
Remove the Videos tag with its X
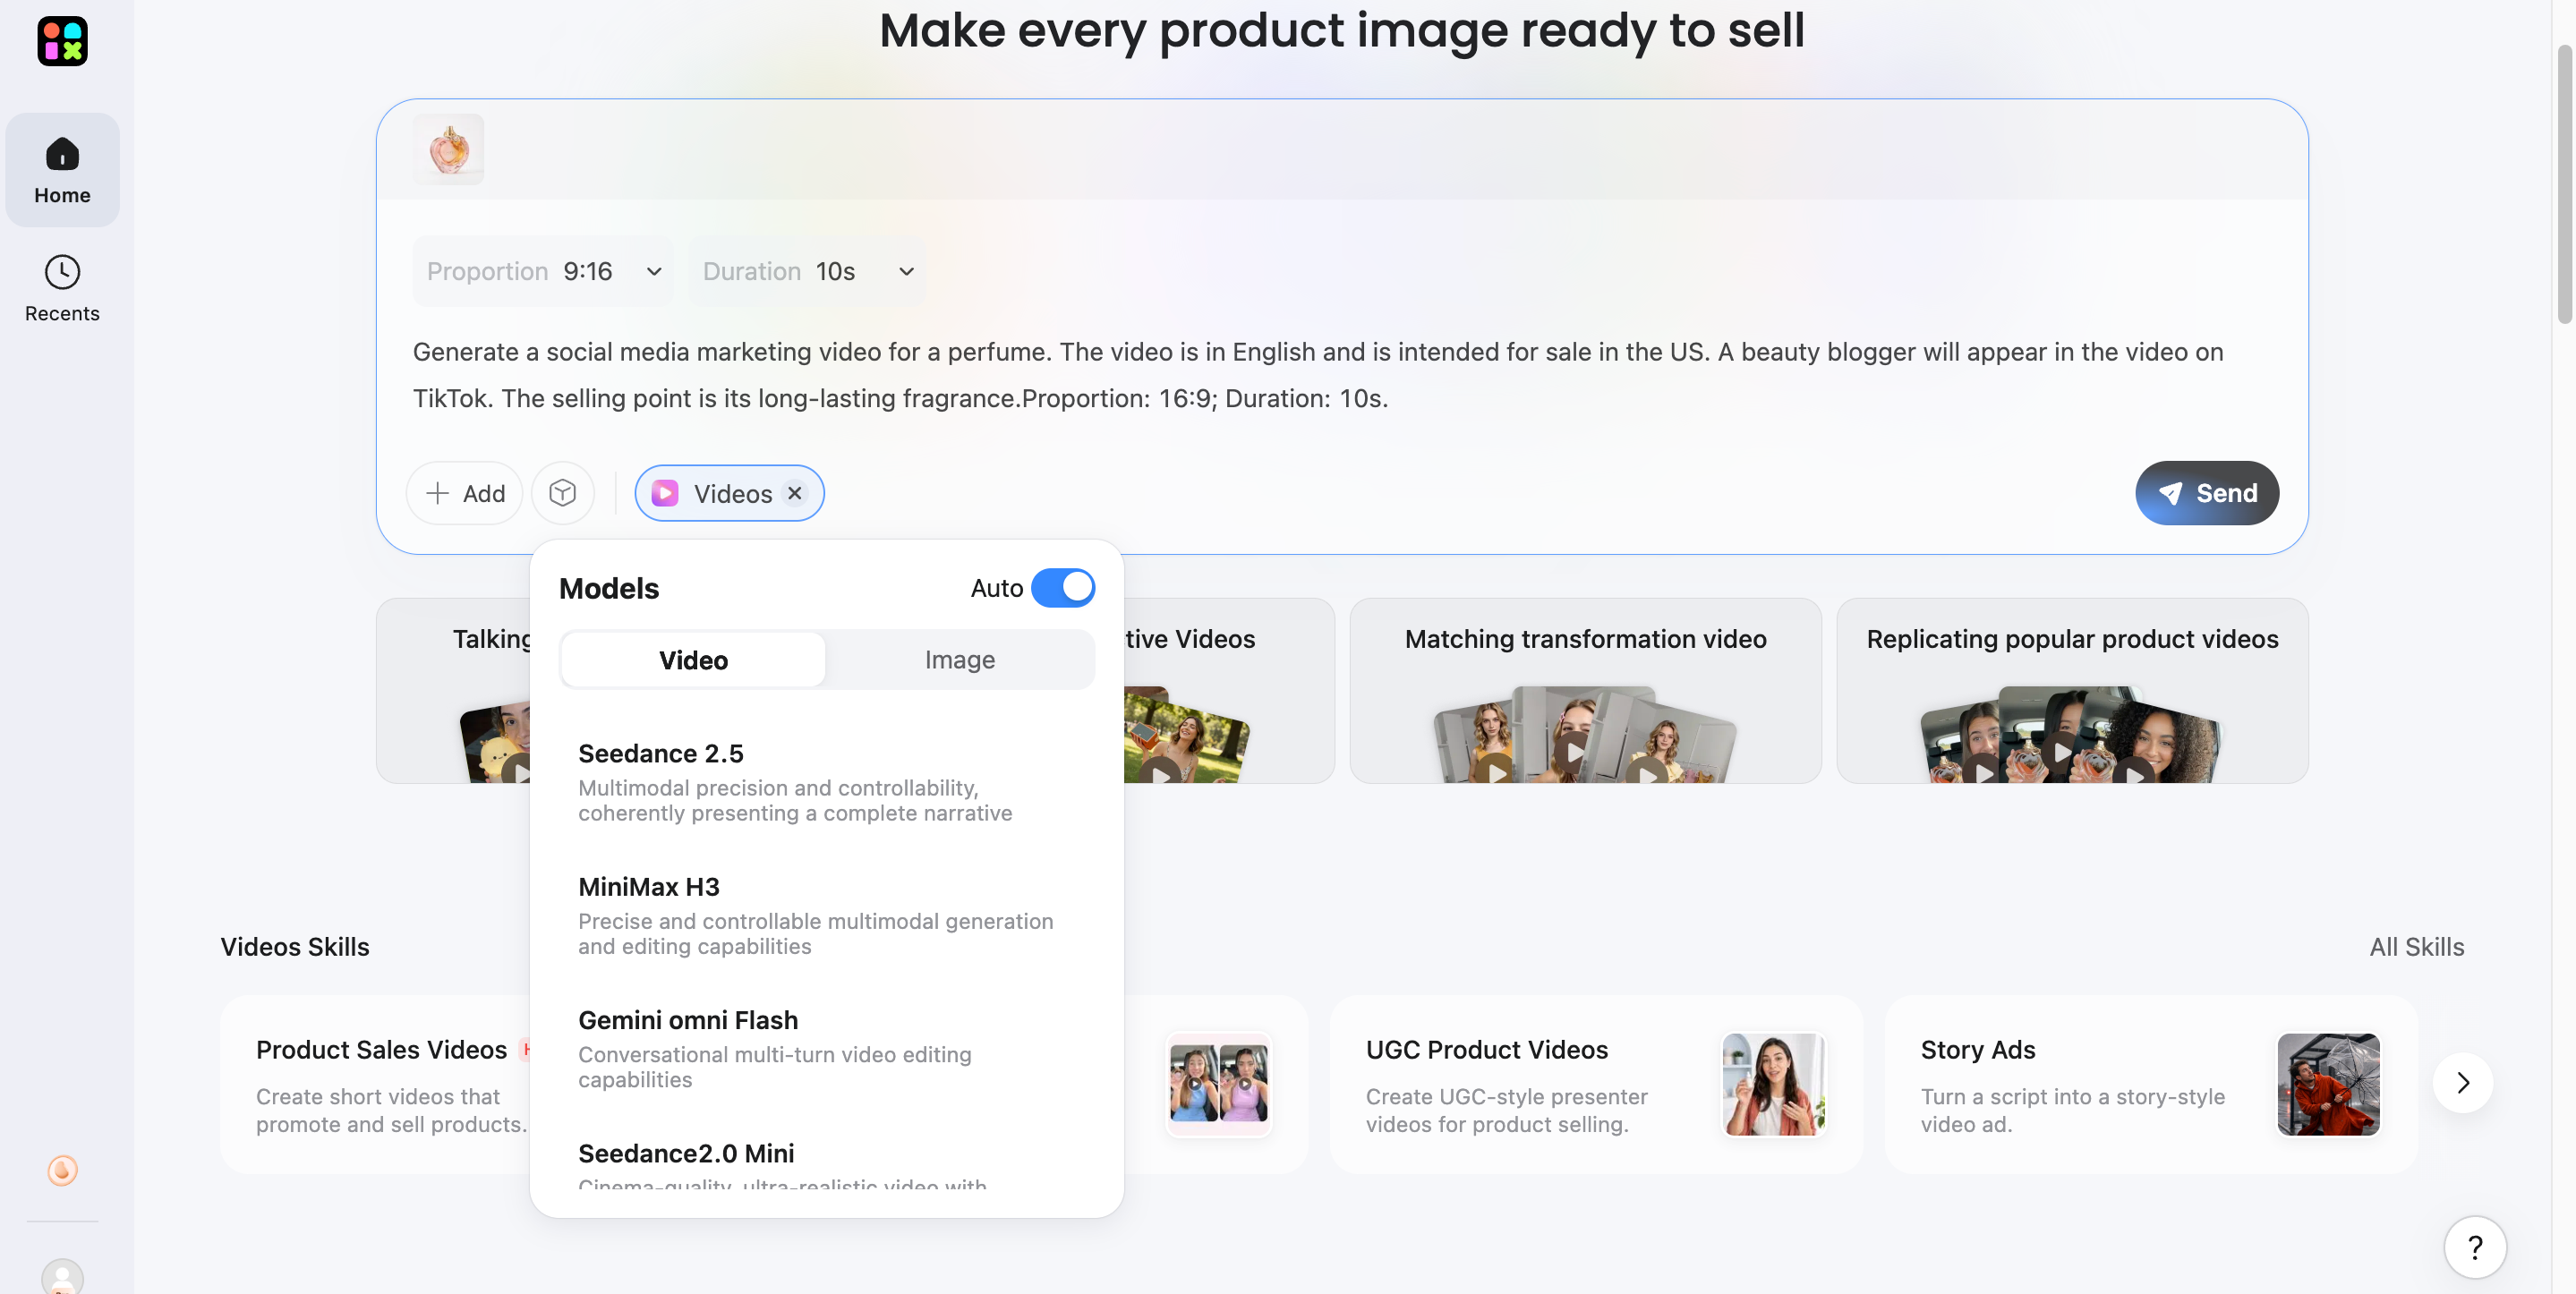point(795,493)
